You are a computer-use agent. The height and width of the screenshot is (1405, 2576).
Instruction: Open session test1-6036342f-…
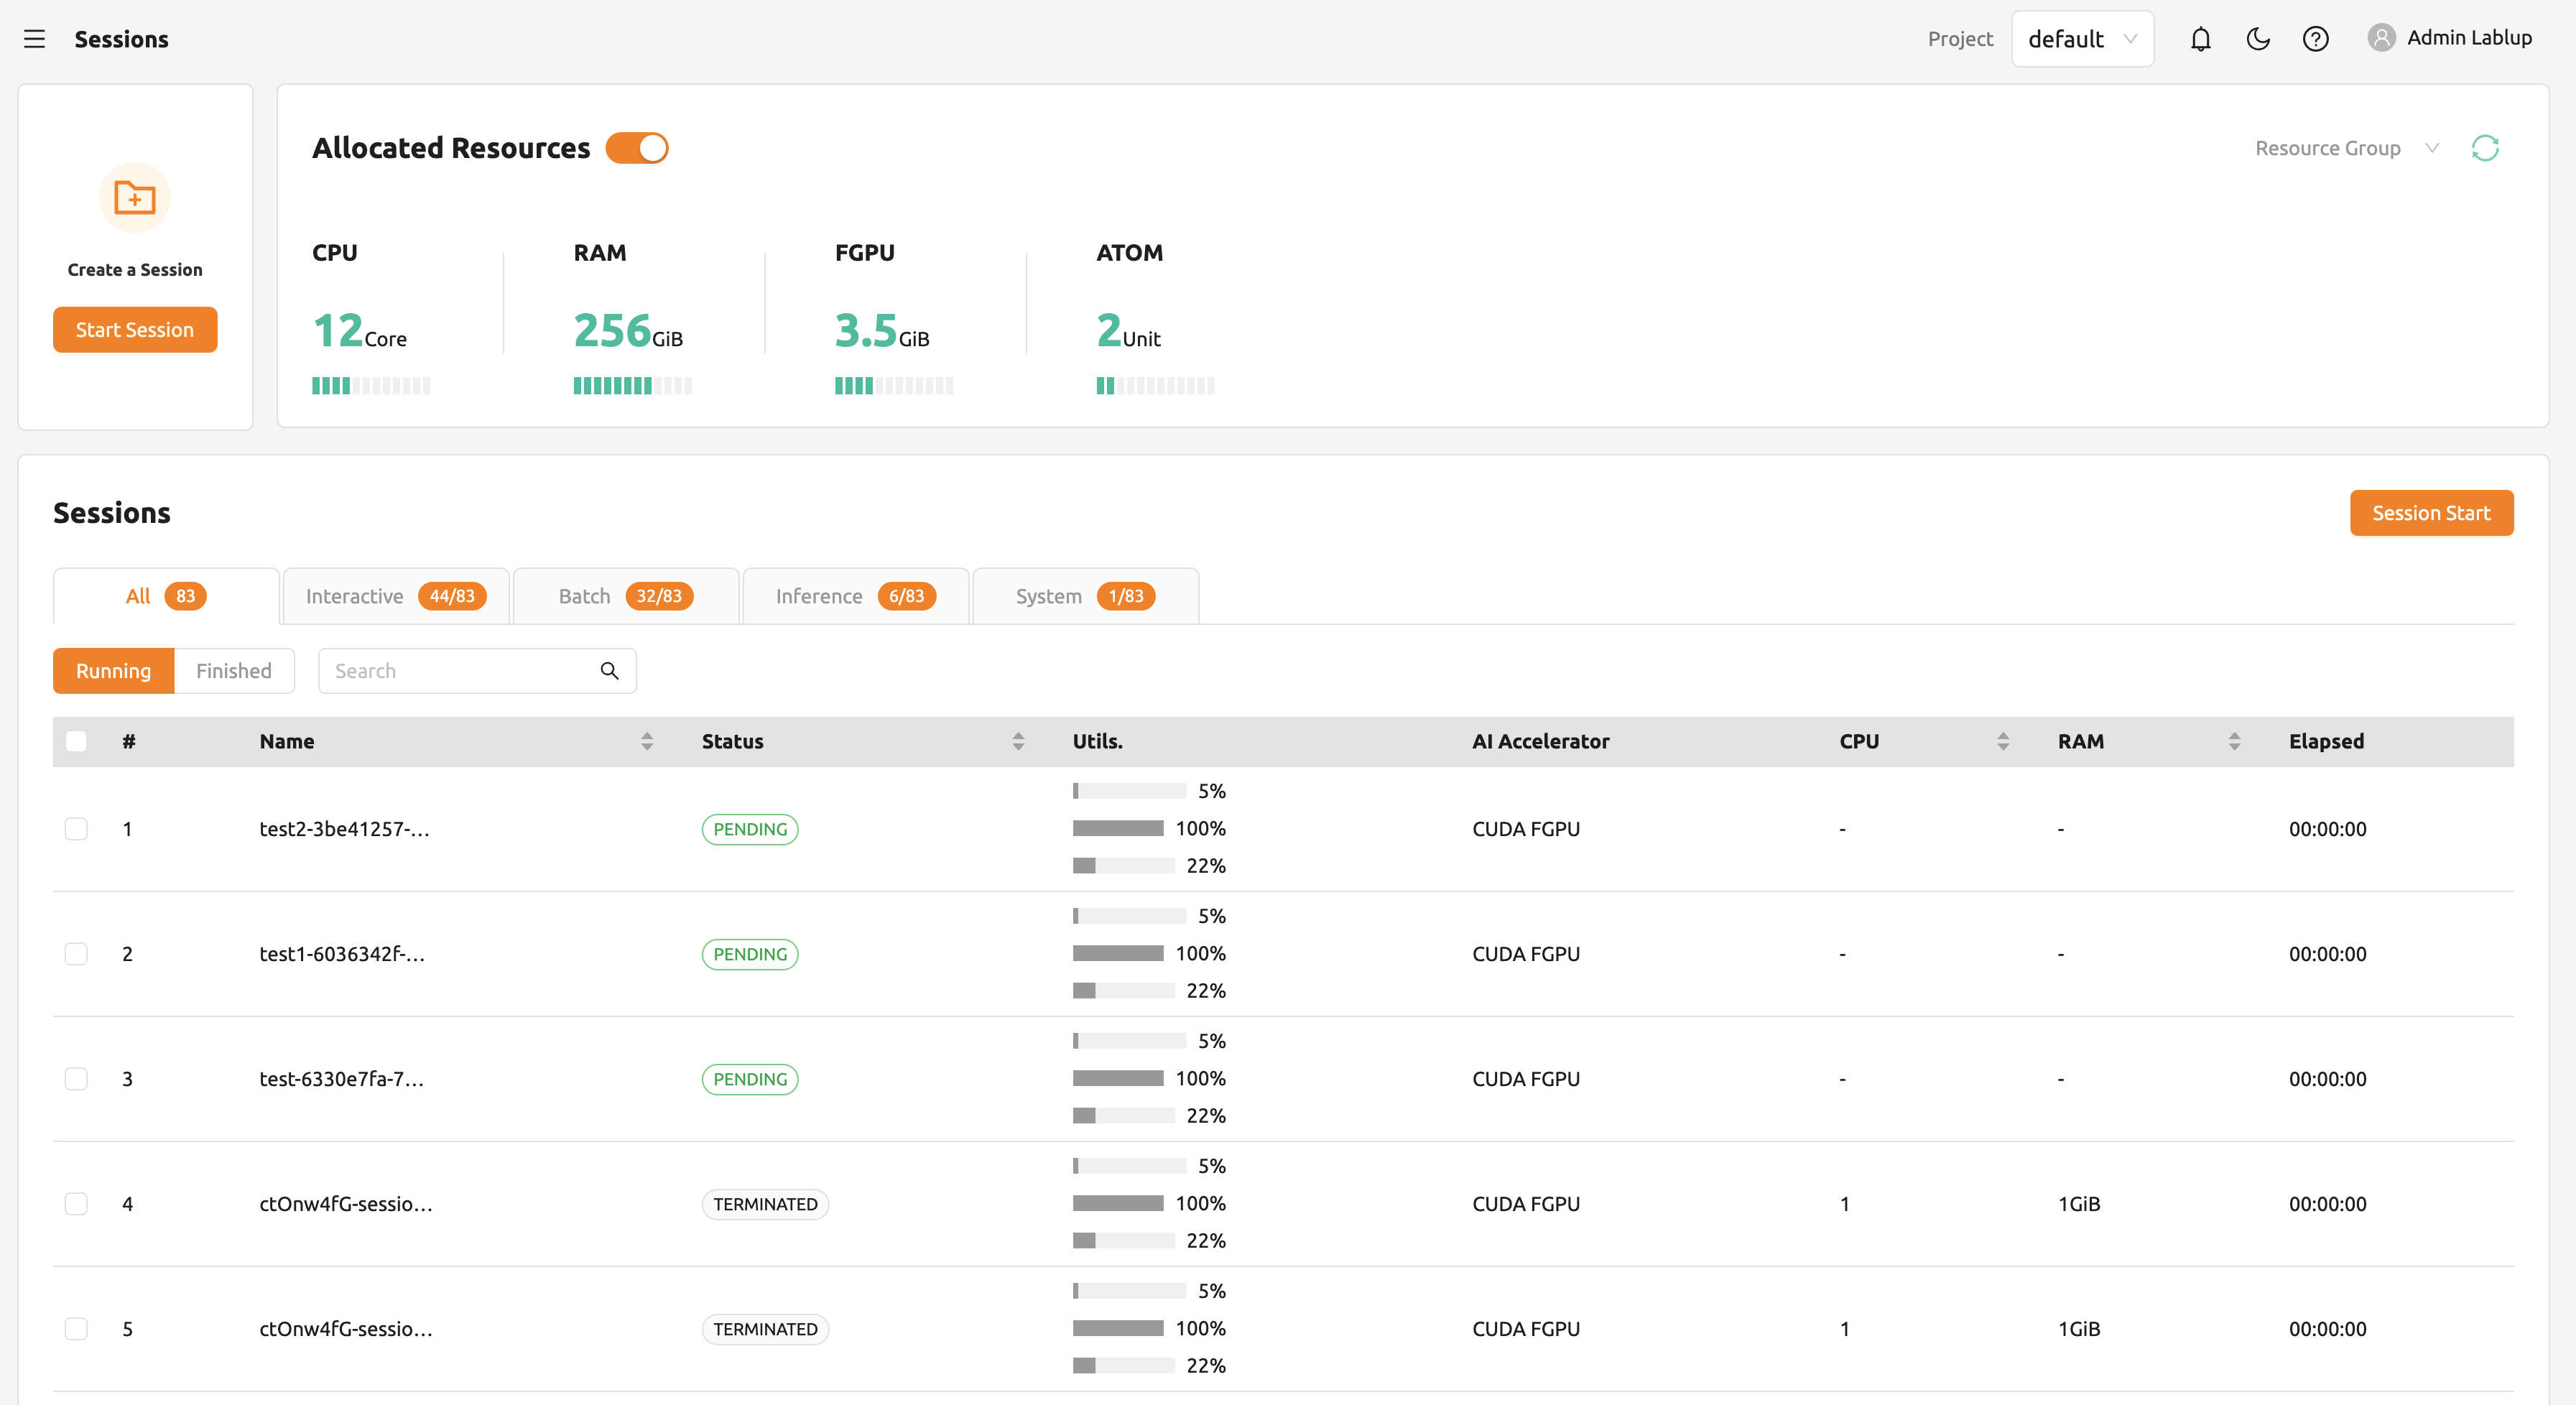click(x=342, y=954)
